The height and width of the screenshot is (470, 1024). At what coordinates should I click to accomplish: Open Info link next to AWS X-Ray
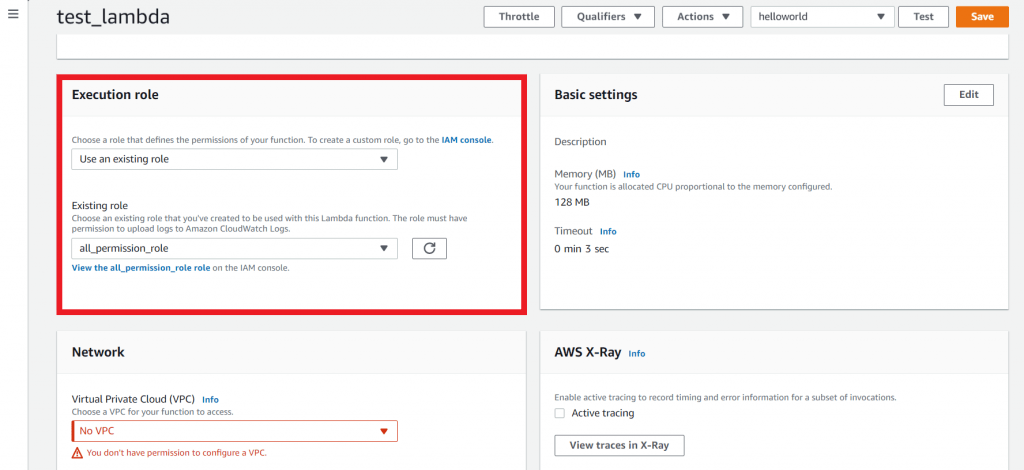pos(637,353)
